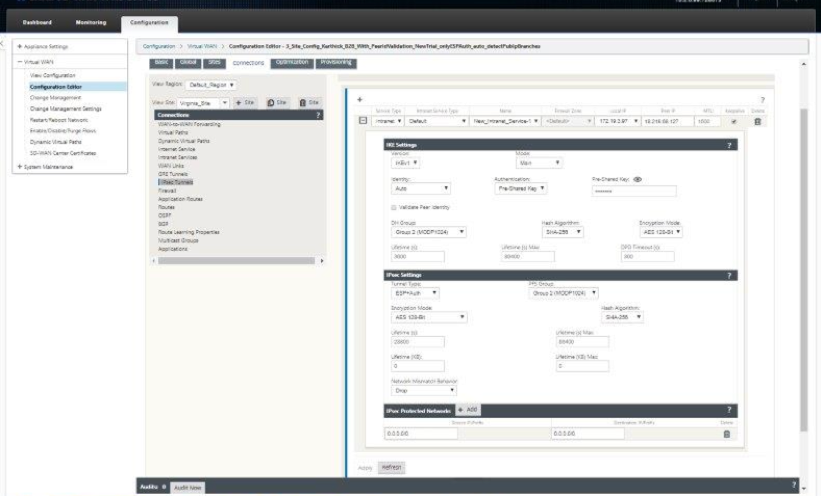The height and width of the screenshot is (496, 821).
Task: Open the IPsec Encryption Mode dropdown
Action: click(x=429, y=317)
